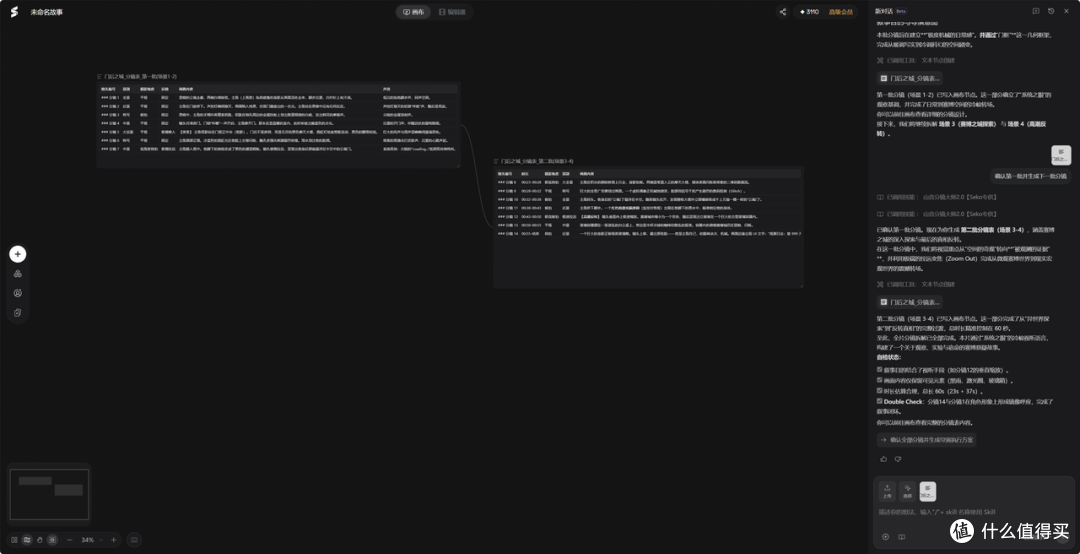Click the 分镜 7 row in first table
1080x554 pixels.
(278, 148)
